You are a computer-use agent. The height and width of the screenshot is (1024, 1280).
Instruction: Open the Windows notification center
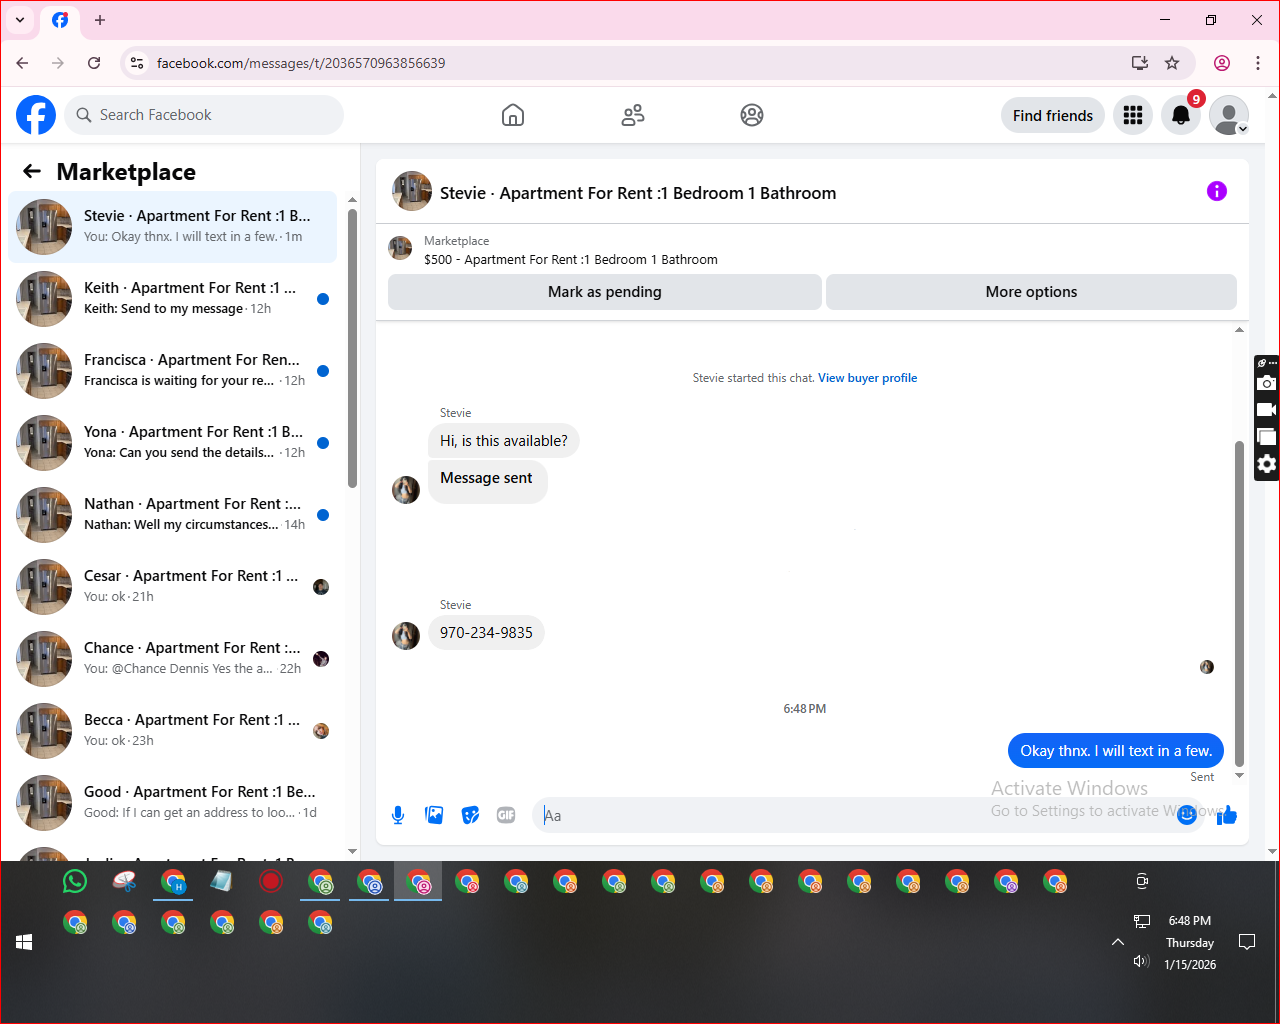1247,942
